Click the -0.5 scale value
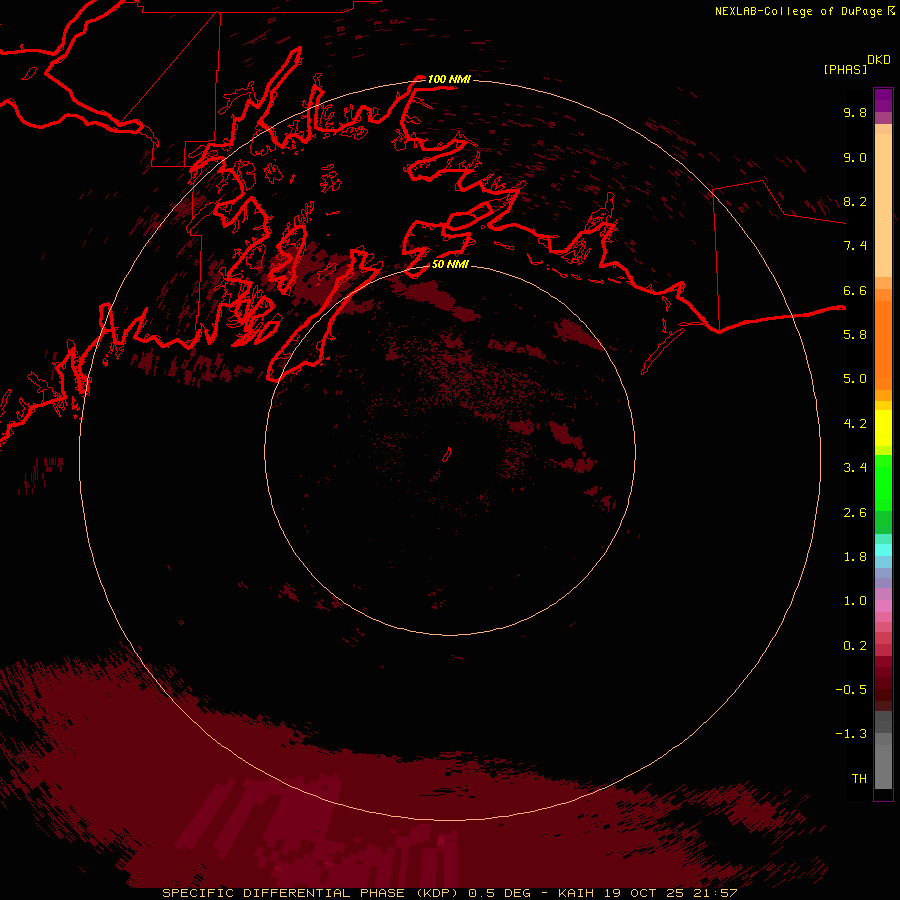The height and width of the screenshot is (900, 900). tap(851, 690)
